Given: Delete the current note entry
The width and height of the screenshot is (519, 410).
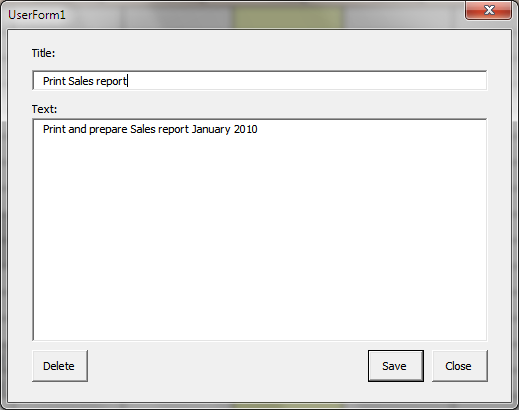Looking at the screenshot, I should click(60, 366).
